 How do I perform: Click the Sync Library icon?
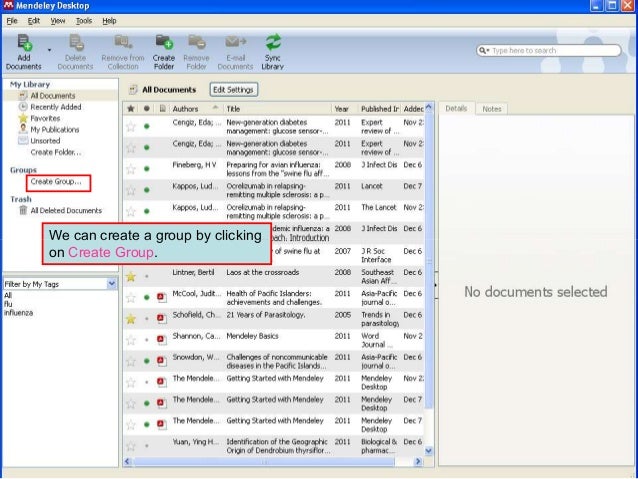(x=272, y=43)
